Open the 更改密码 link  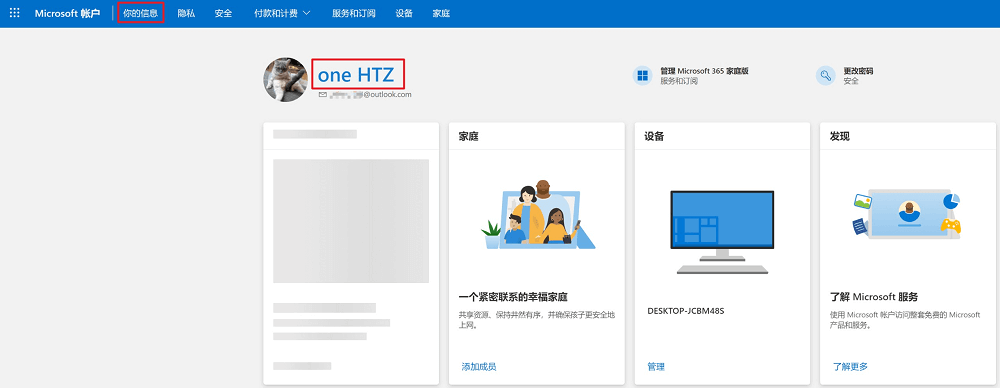click(858, 71)
